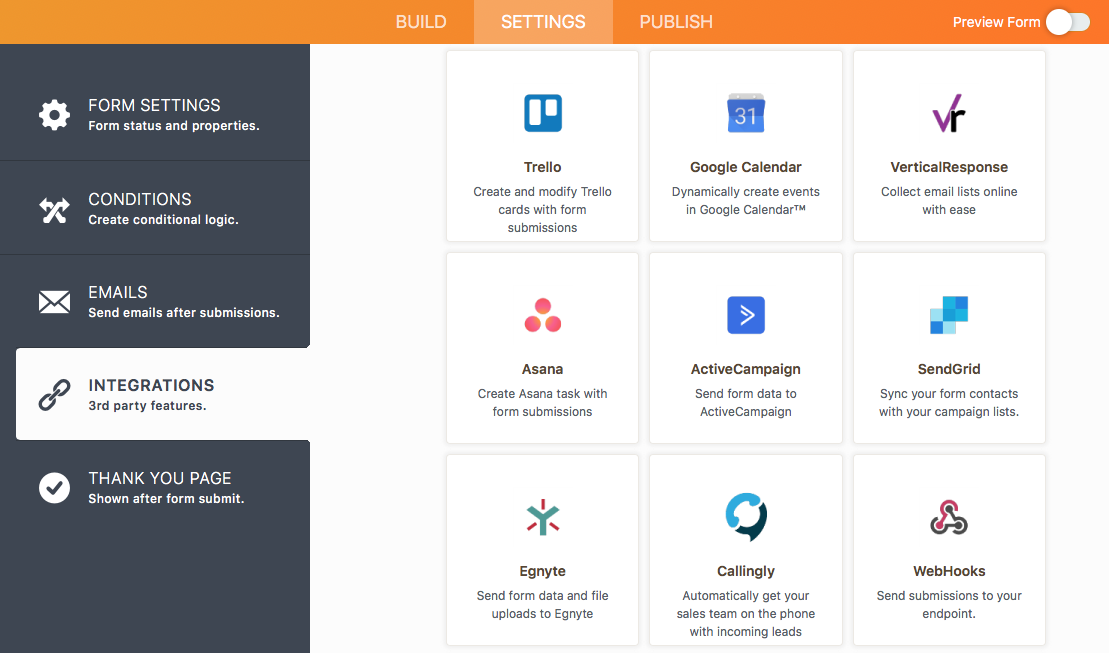1109x653 pixels.
Task: Toggle the Preview Form switch
Action: point(1068,22)
